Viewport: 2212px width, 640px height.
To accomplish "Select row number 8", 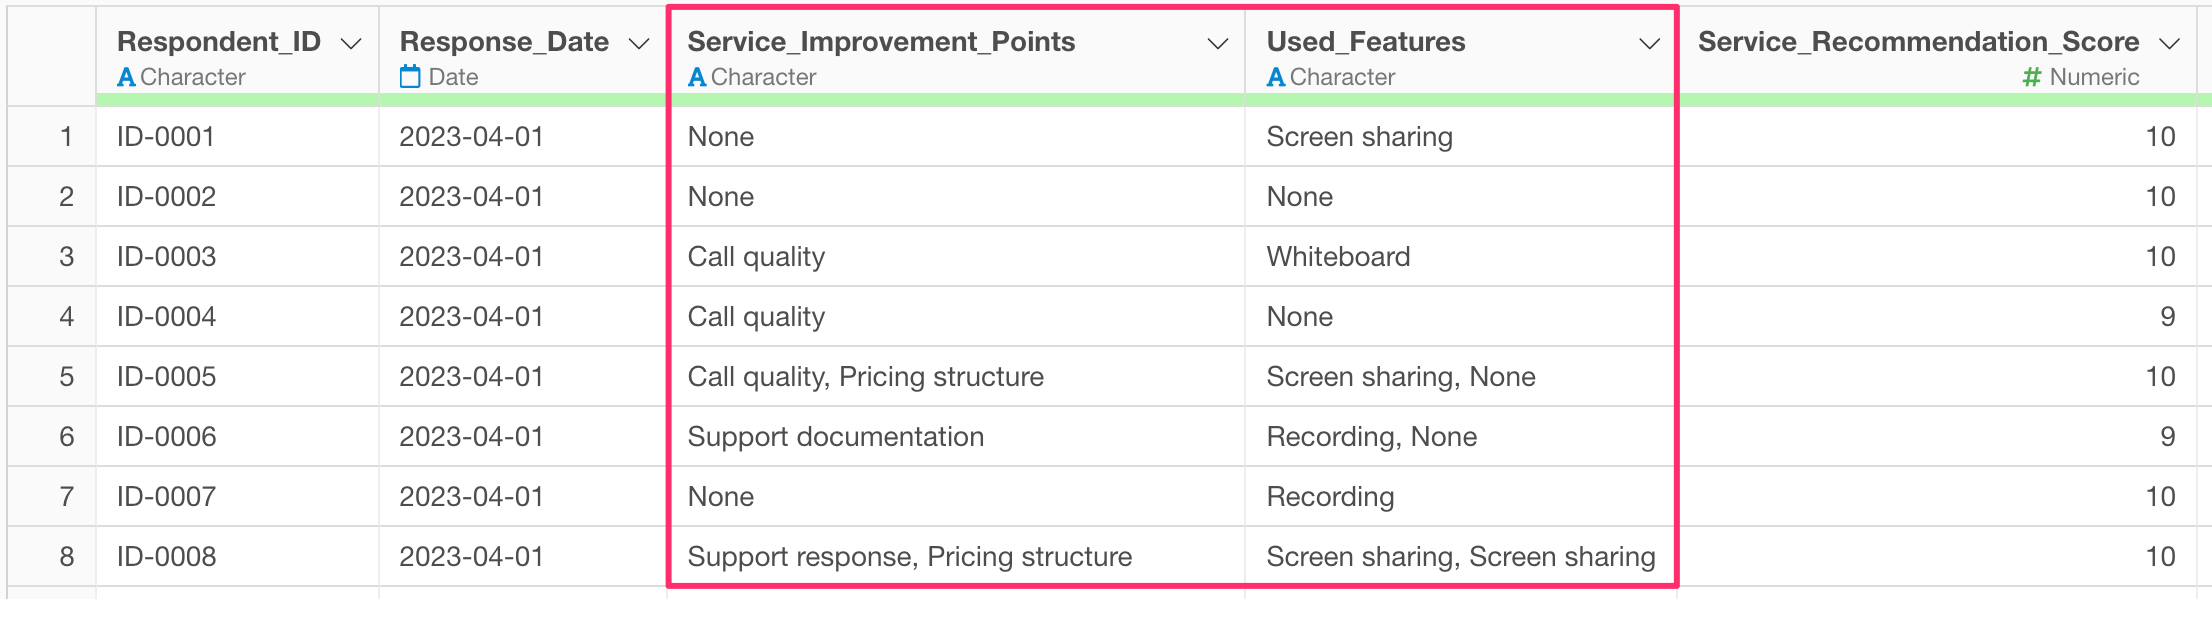I will (66, 557).
